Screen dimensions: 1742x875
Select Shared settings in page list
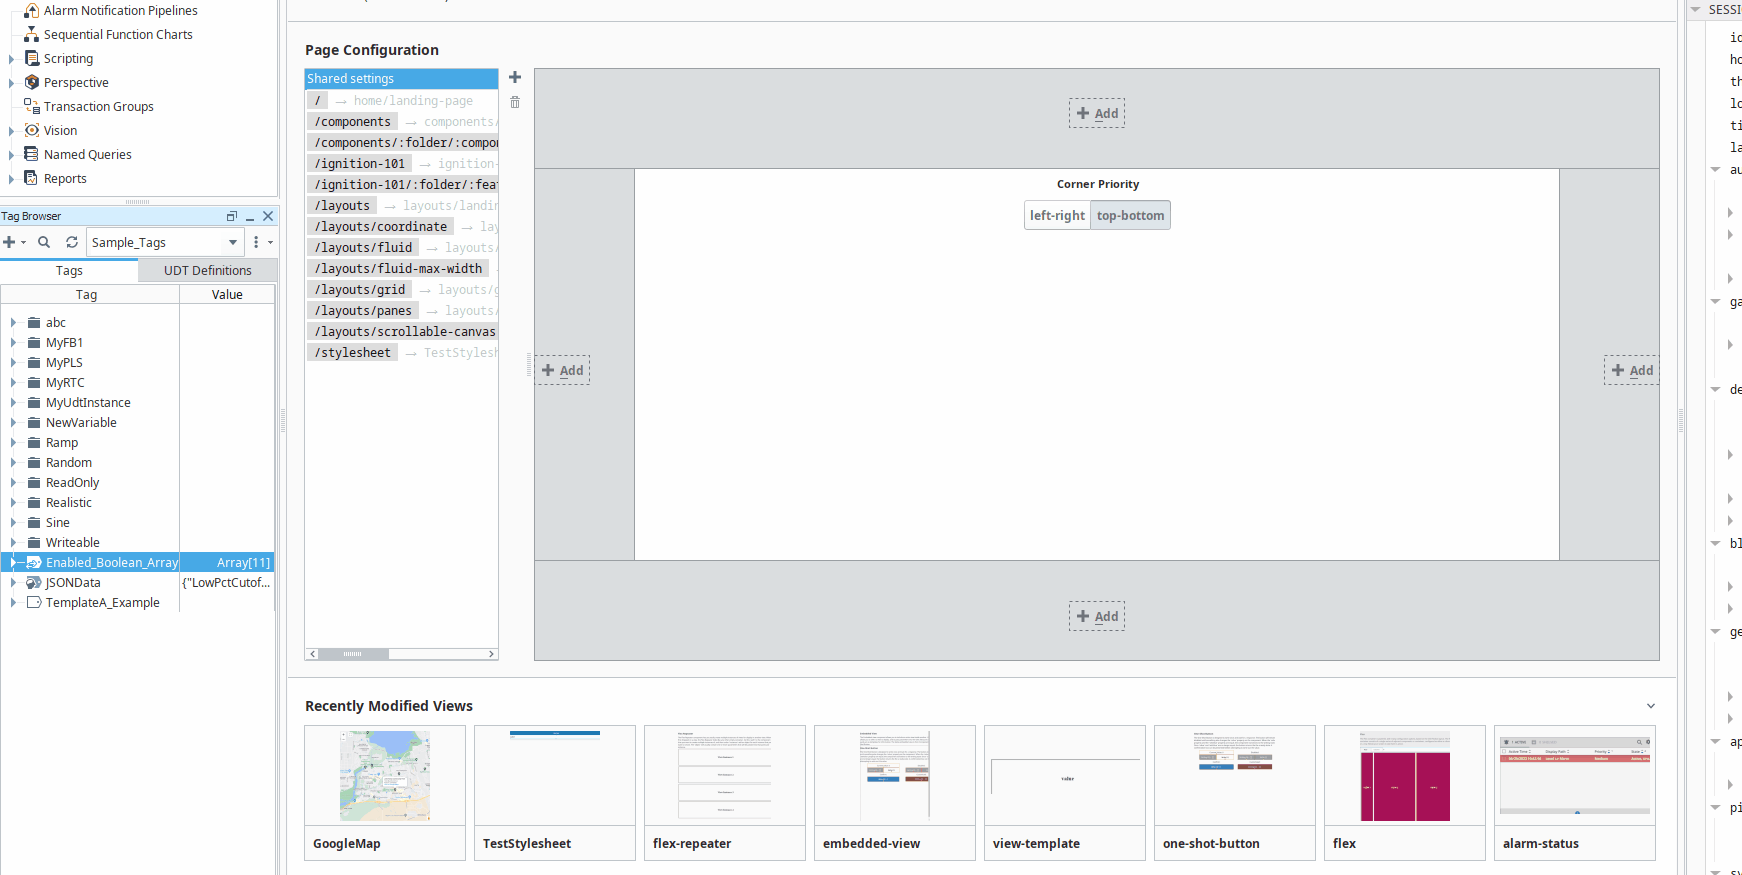coord(401,79)
